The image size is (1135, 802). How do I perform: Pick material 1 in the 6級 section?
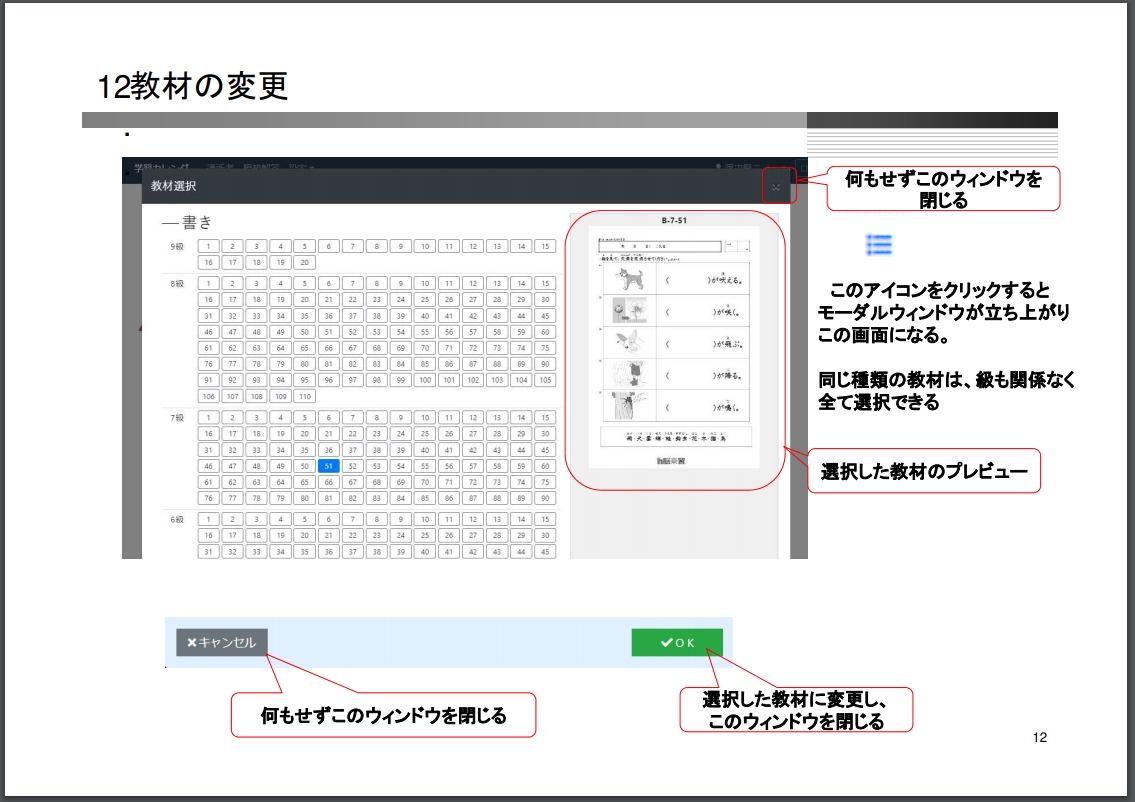[208, 519]
